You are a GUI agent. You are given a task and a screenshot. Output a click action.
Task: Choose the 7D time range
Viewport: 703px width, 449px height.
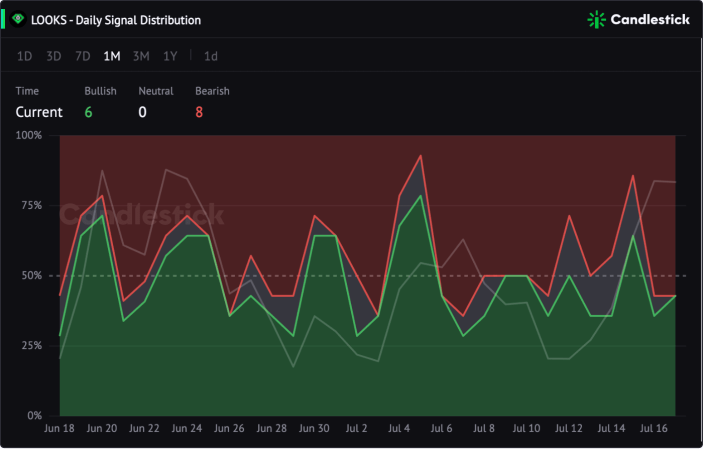83,56
